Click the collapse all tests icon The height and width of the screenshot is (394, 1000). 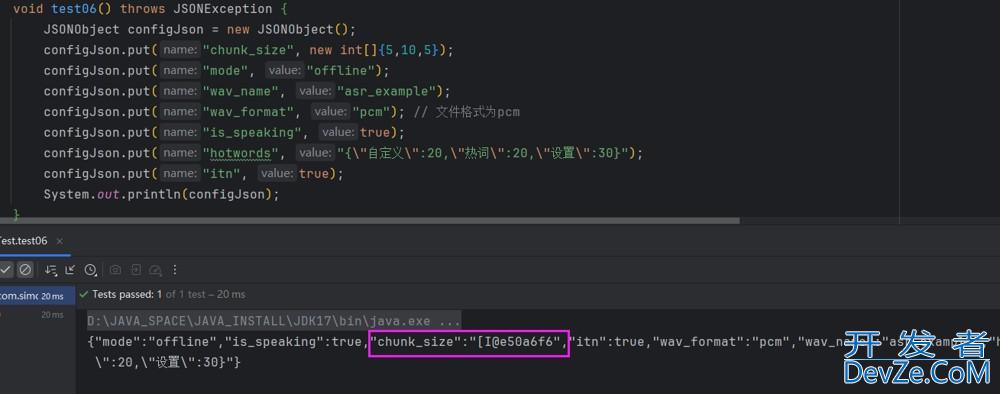tap(70, 270)
